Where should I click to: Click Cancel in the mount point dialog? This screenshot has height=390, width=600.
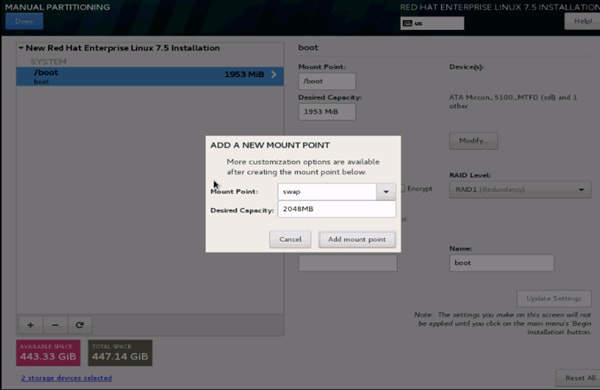tap(290, 239)
